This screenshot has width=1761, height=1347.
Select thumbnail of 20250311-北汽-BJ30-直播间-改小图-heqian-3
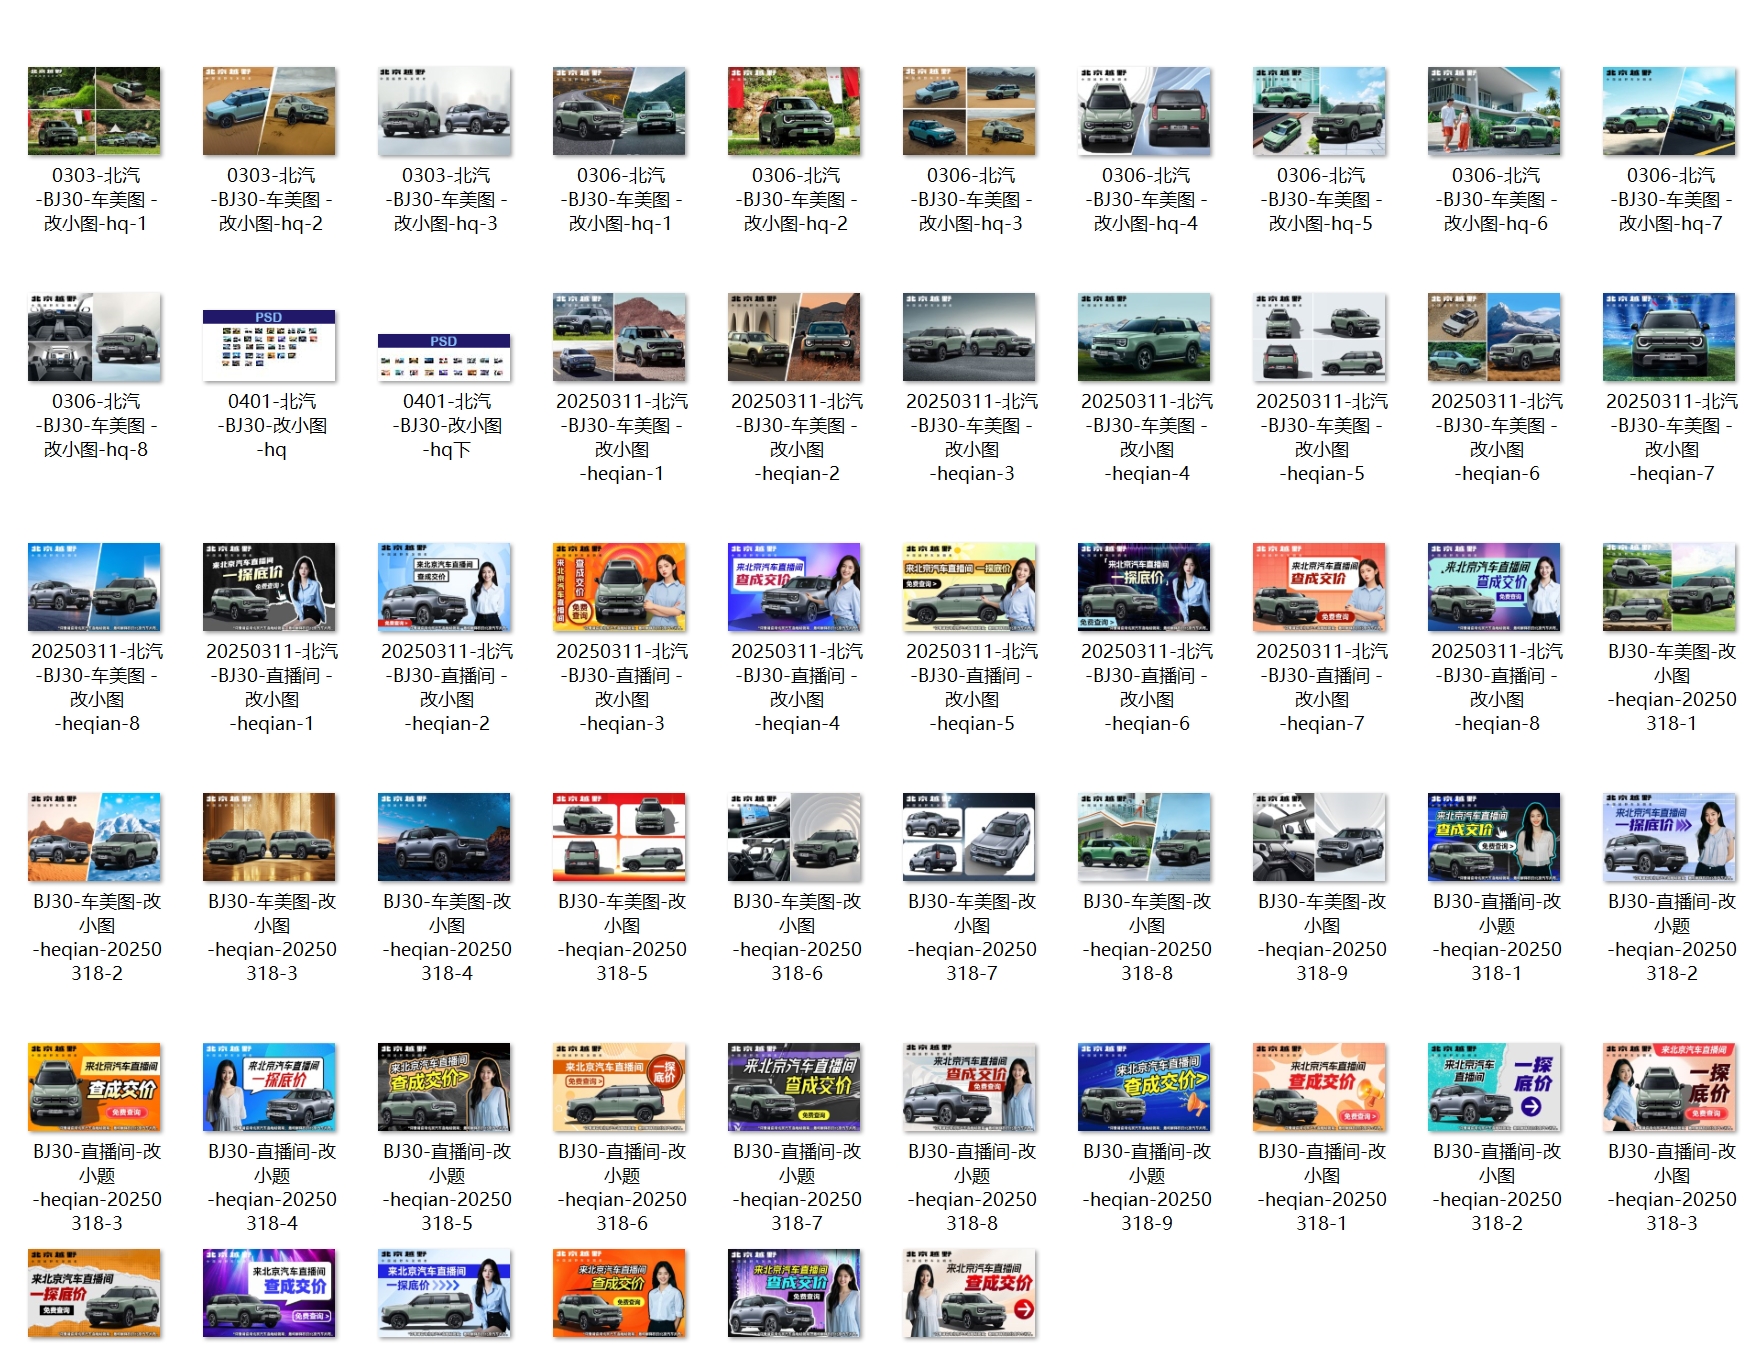[619, 587]
